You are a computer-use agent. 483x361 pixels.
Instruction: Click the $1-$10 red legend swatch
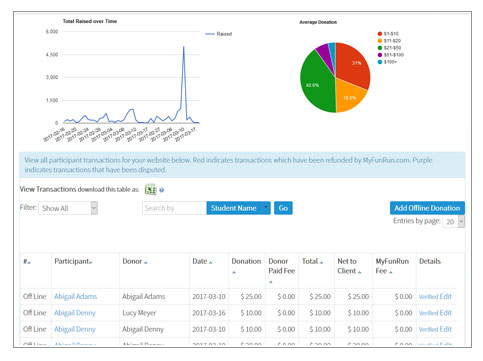pyautogui.click(x=380, y=34)
